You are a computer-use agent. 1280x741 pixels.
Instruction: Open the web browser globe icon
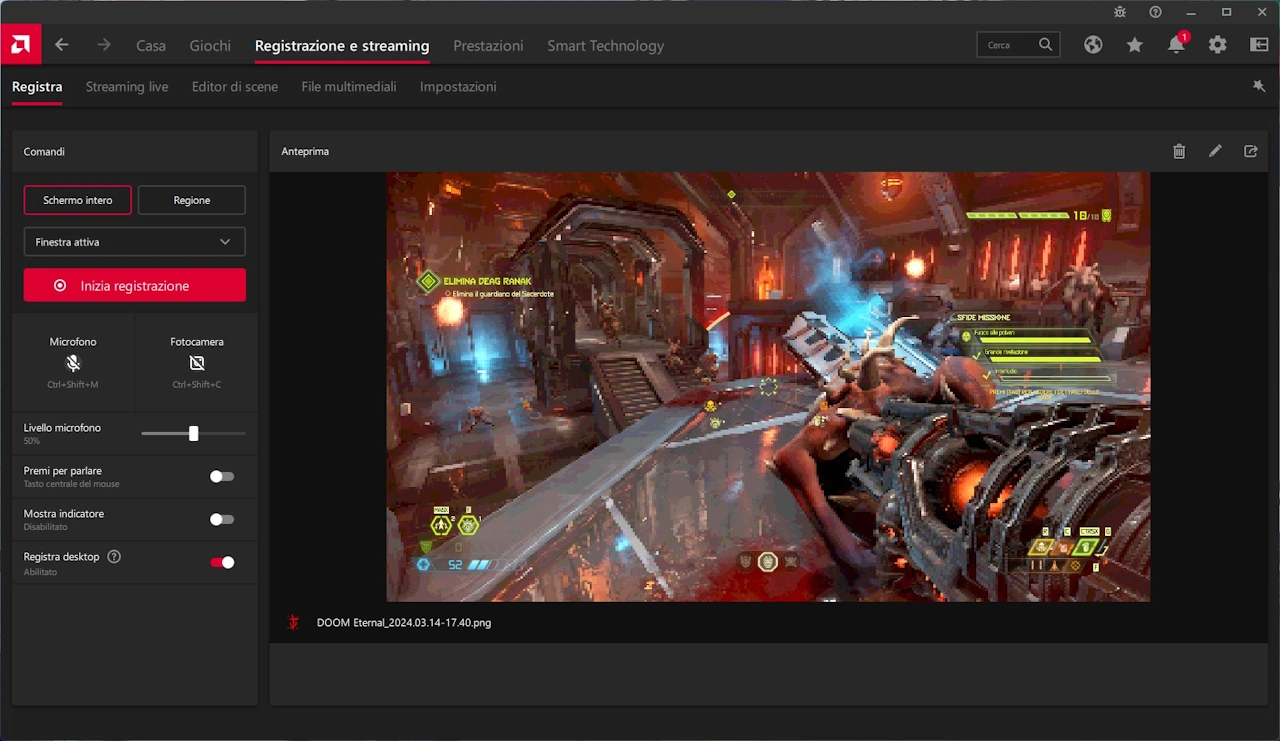[1093, 45]
